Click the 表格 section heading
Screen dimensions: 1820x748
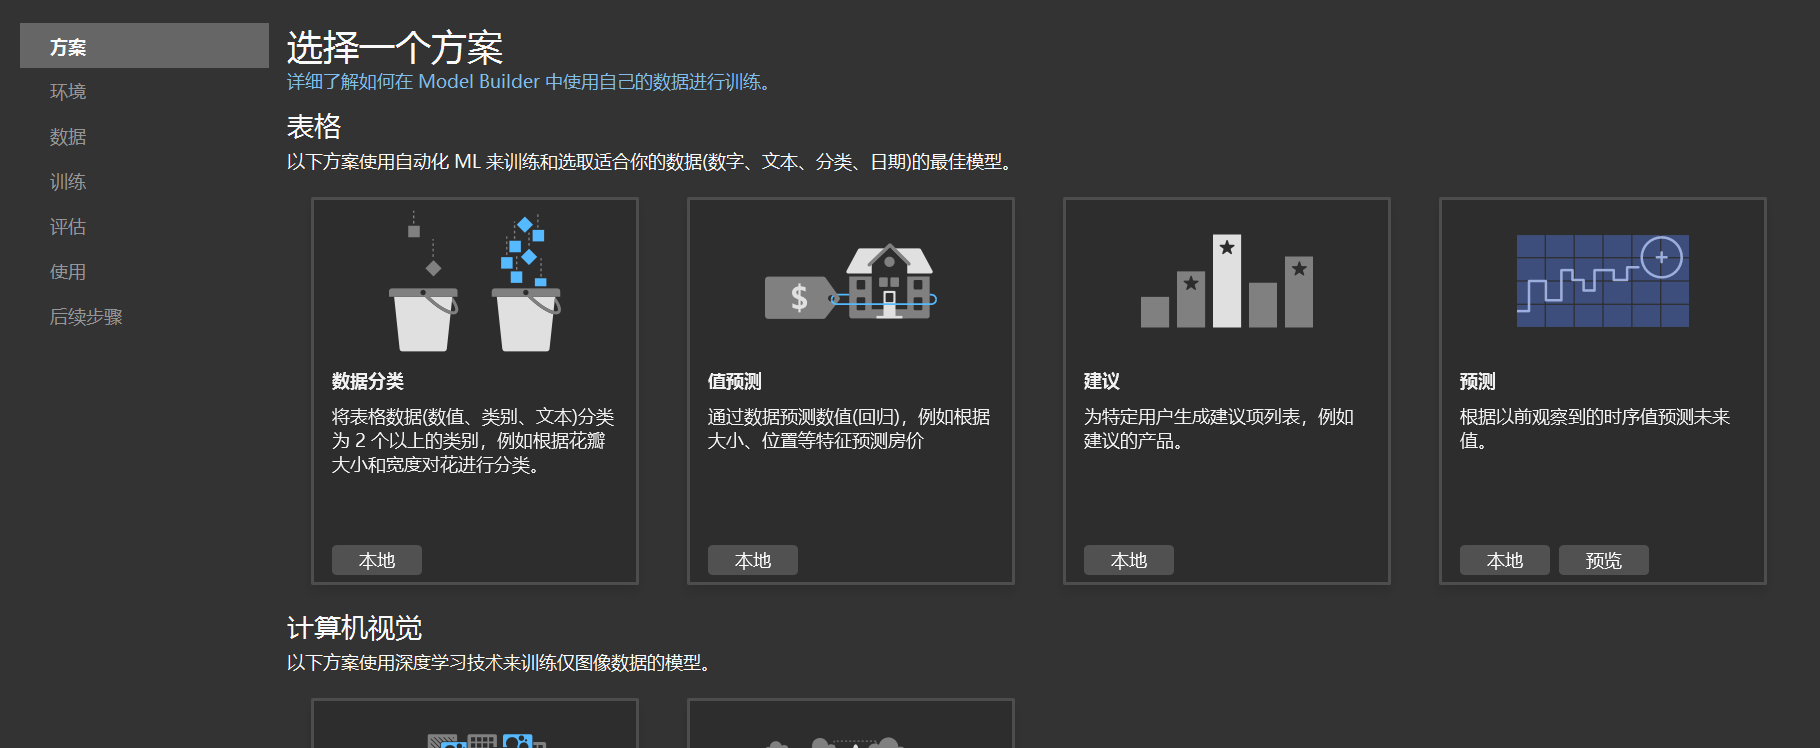[x=314, y=127]
